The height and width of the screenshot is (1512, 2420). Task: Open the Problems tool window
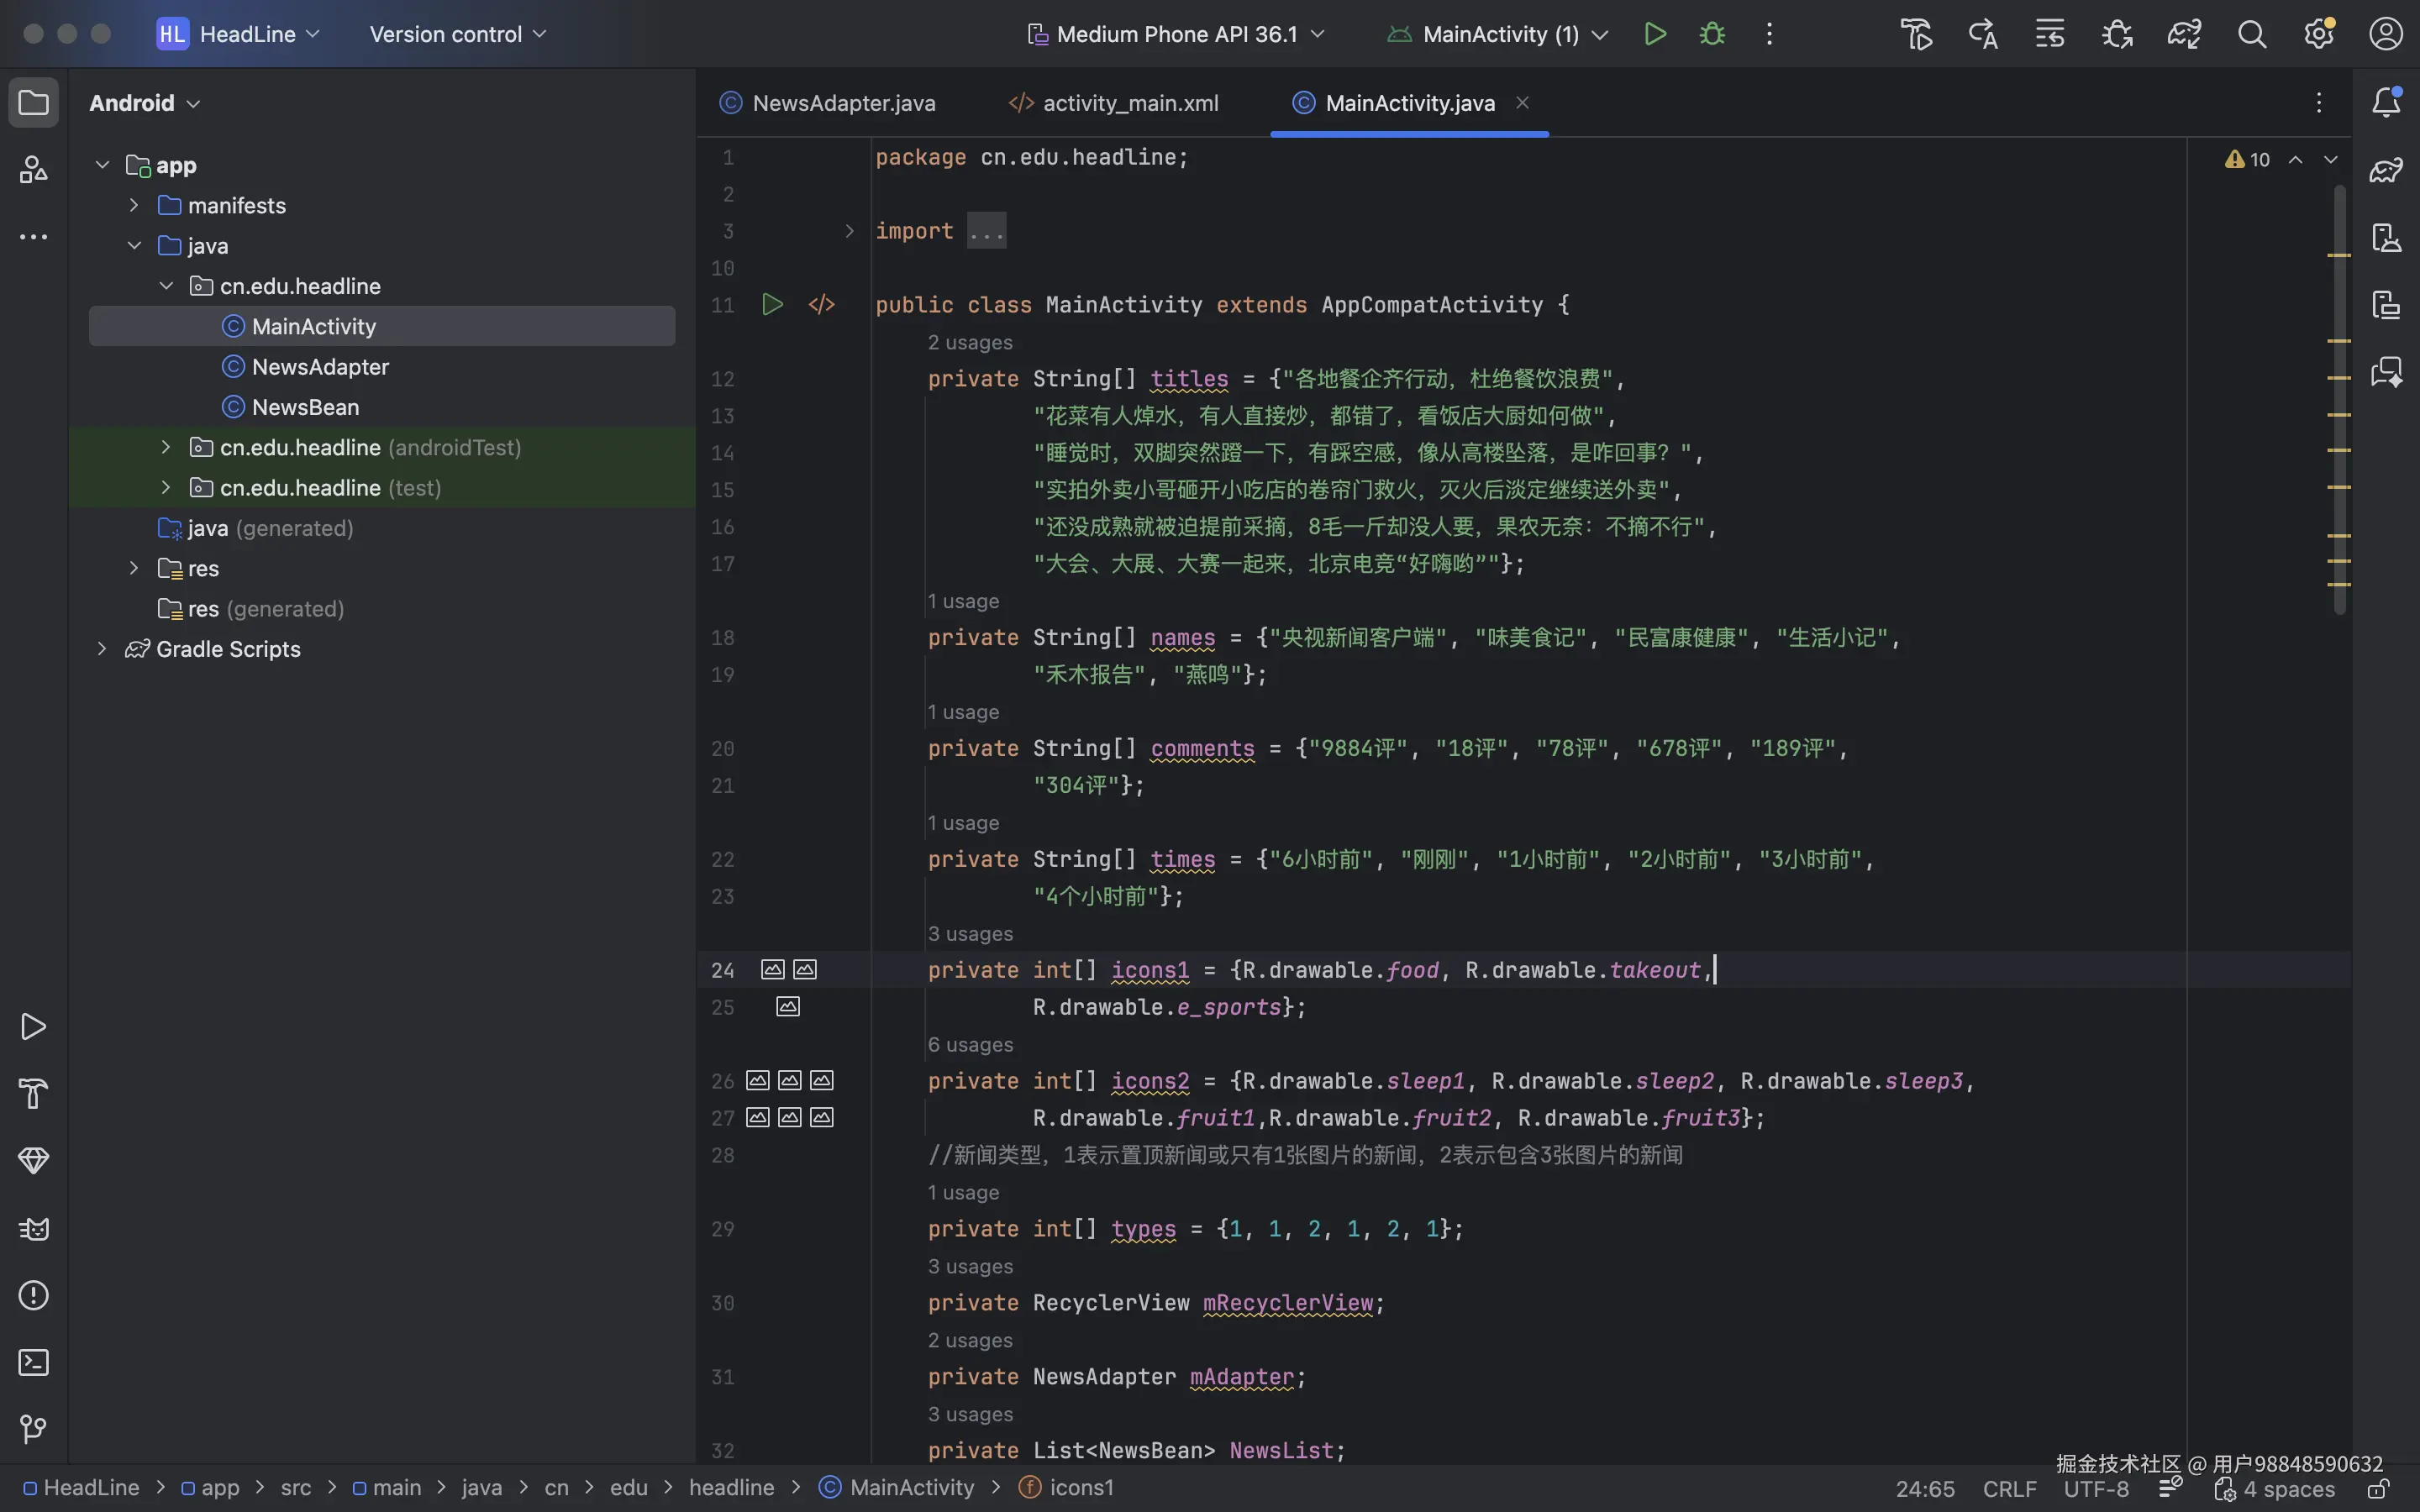33,1295
